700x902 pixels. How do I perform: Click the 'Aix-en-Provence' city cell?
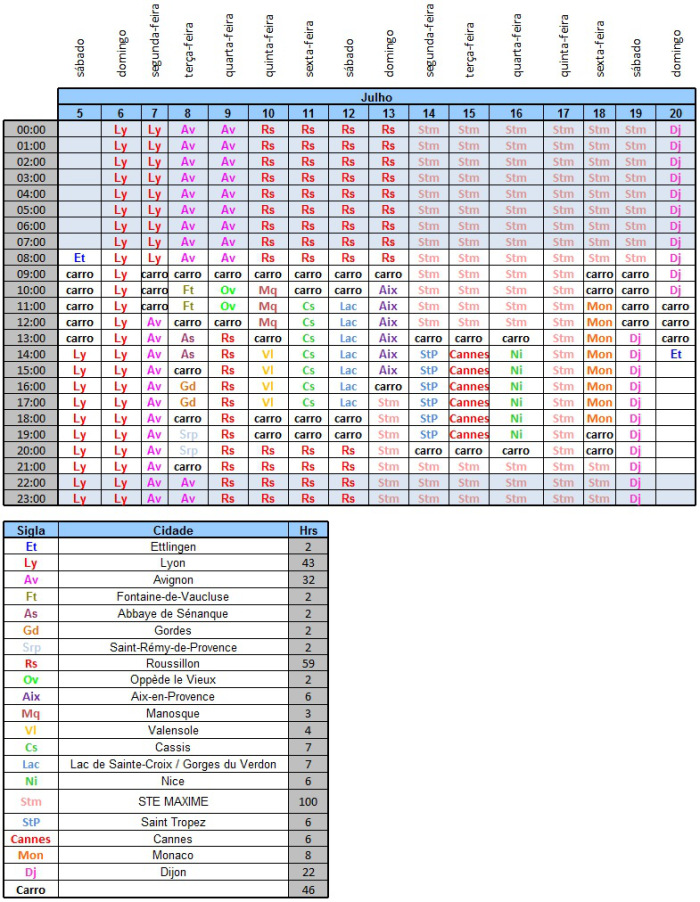pos(173,696)
